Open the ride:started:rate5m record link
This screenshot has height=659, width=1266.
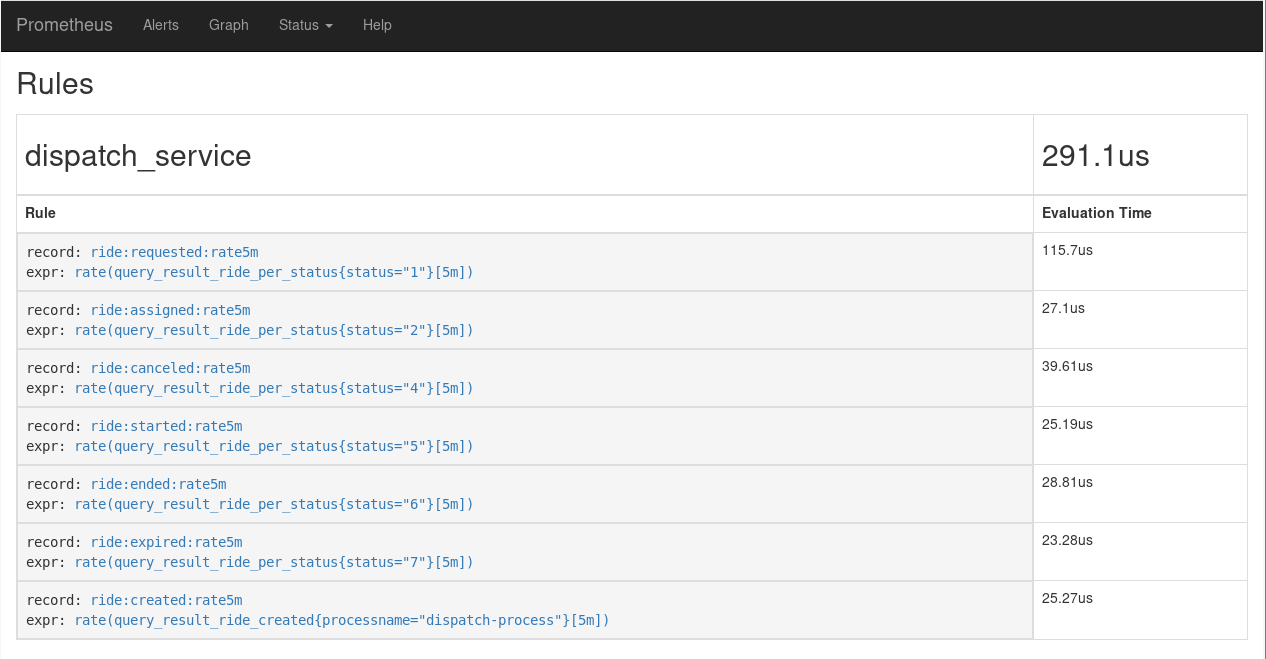(x=166, y=426)
